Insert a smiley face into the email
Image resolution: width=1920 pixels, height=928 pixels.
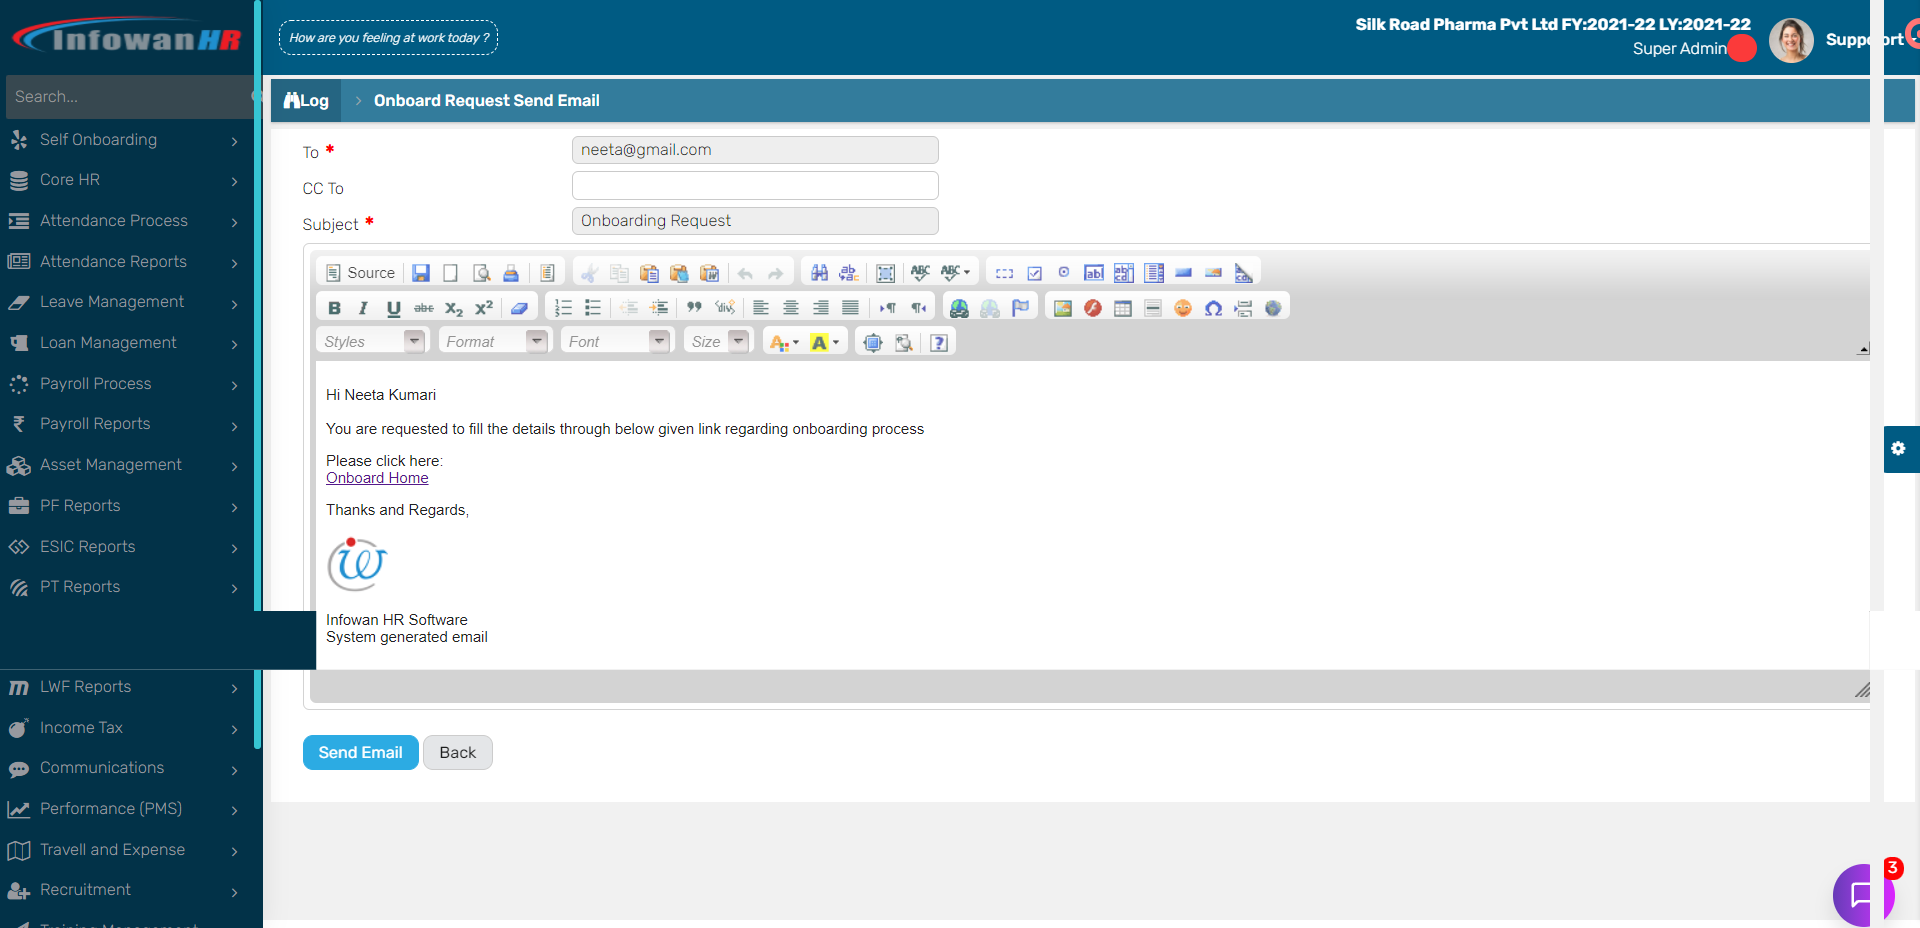pos(1183,307)
